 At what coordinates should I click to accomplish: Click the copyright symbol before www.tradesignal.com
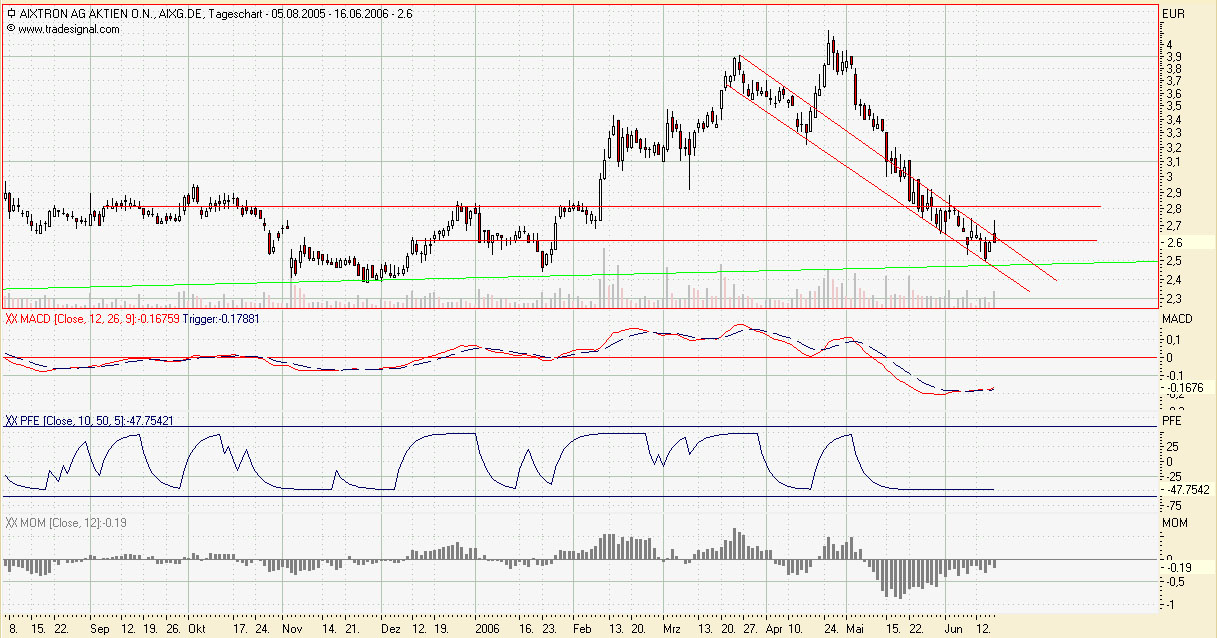tap(11, 29)
